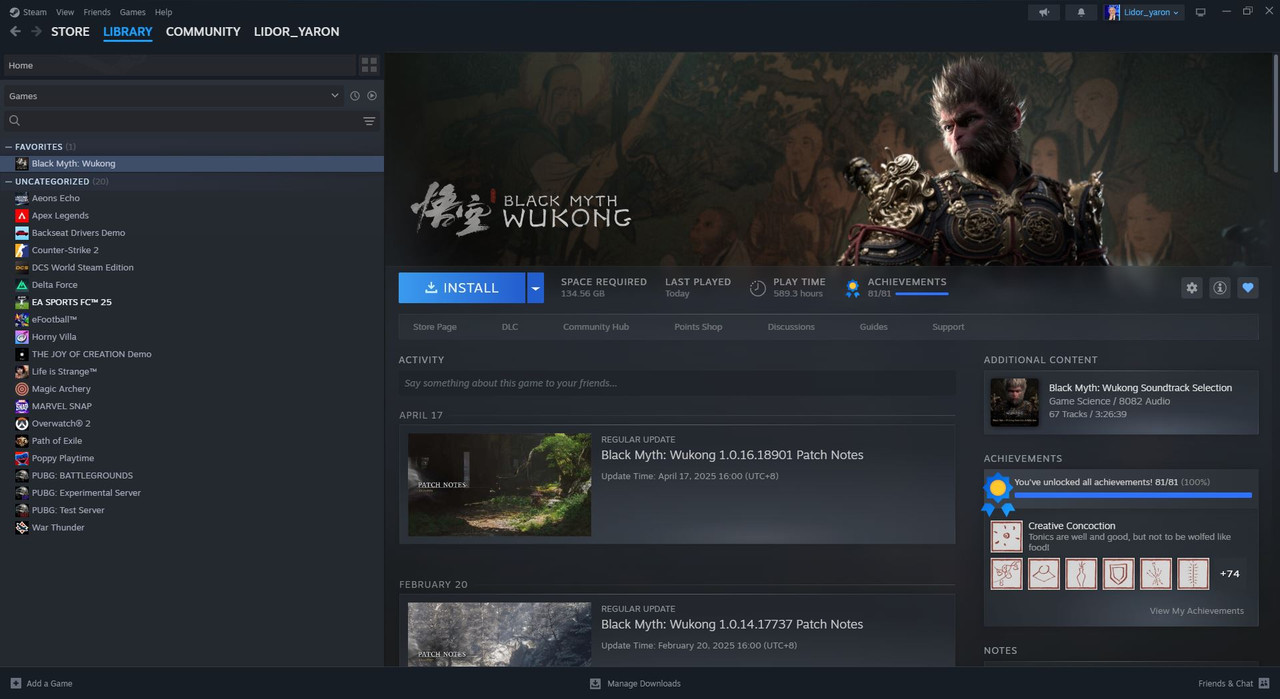This screenshot has width=1280, height=699.
Task: Open the View menu
Action: [65, 12]
